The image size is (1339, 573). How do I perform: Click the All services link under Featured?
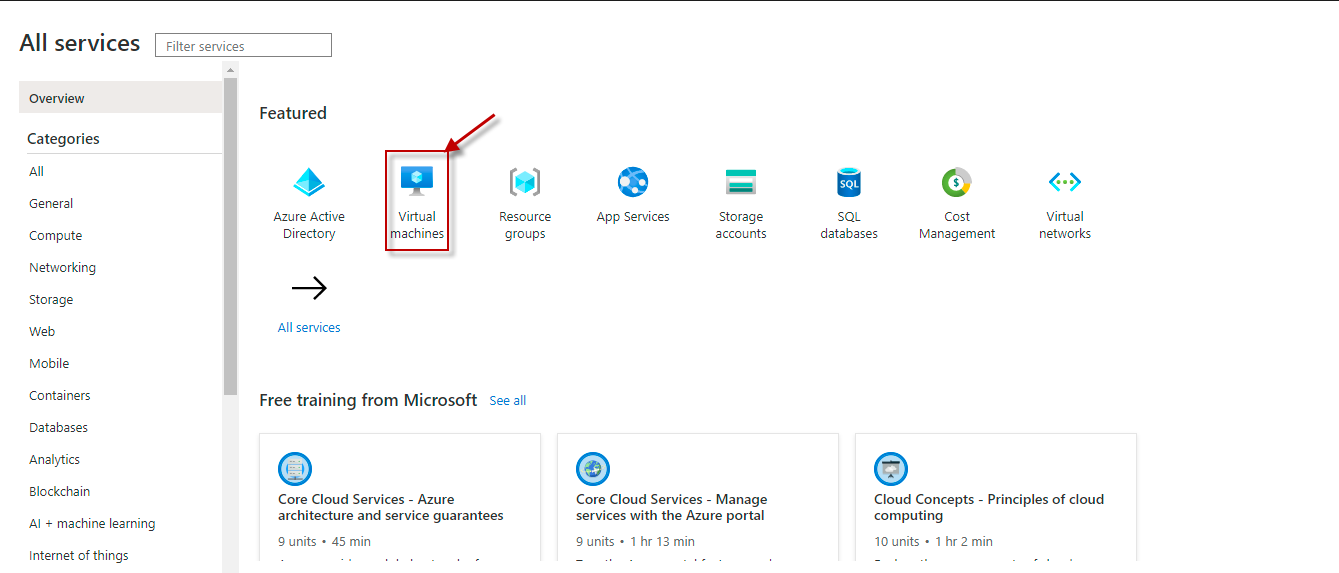[309, 327]
